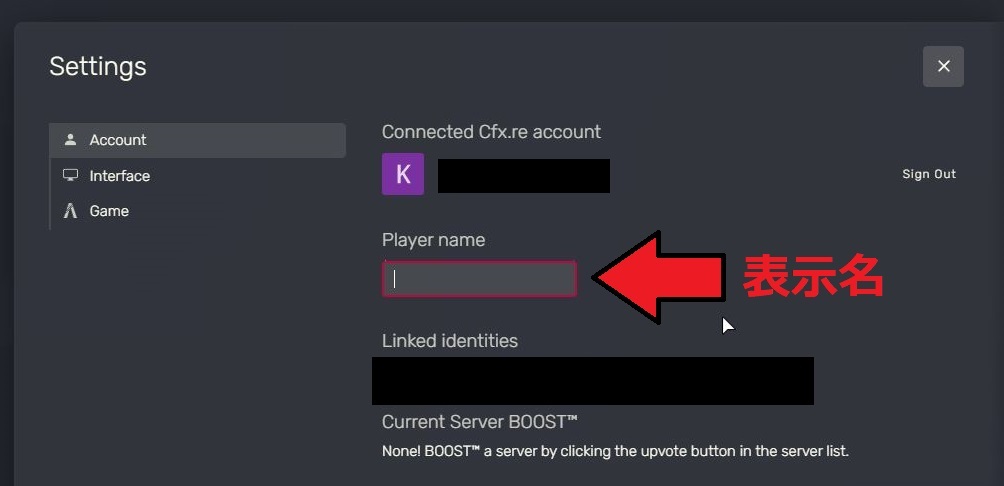Viewport: 1004px width, 486px height.
Task: Click the Linked identities heading
Action: point(450,341)
